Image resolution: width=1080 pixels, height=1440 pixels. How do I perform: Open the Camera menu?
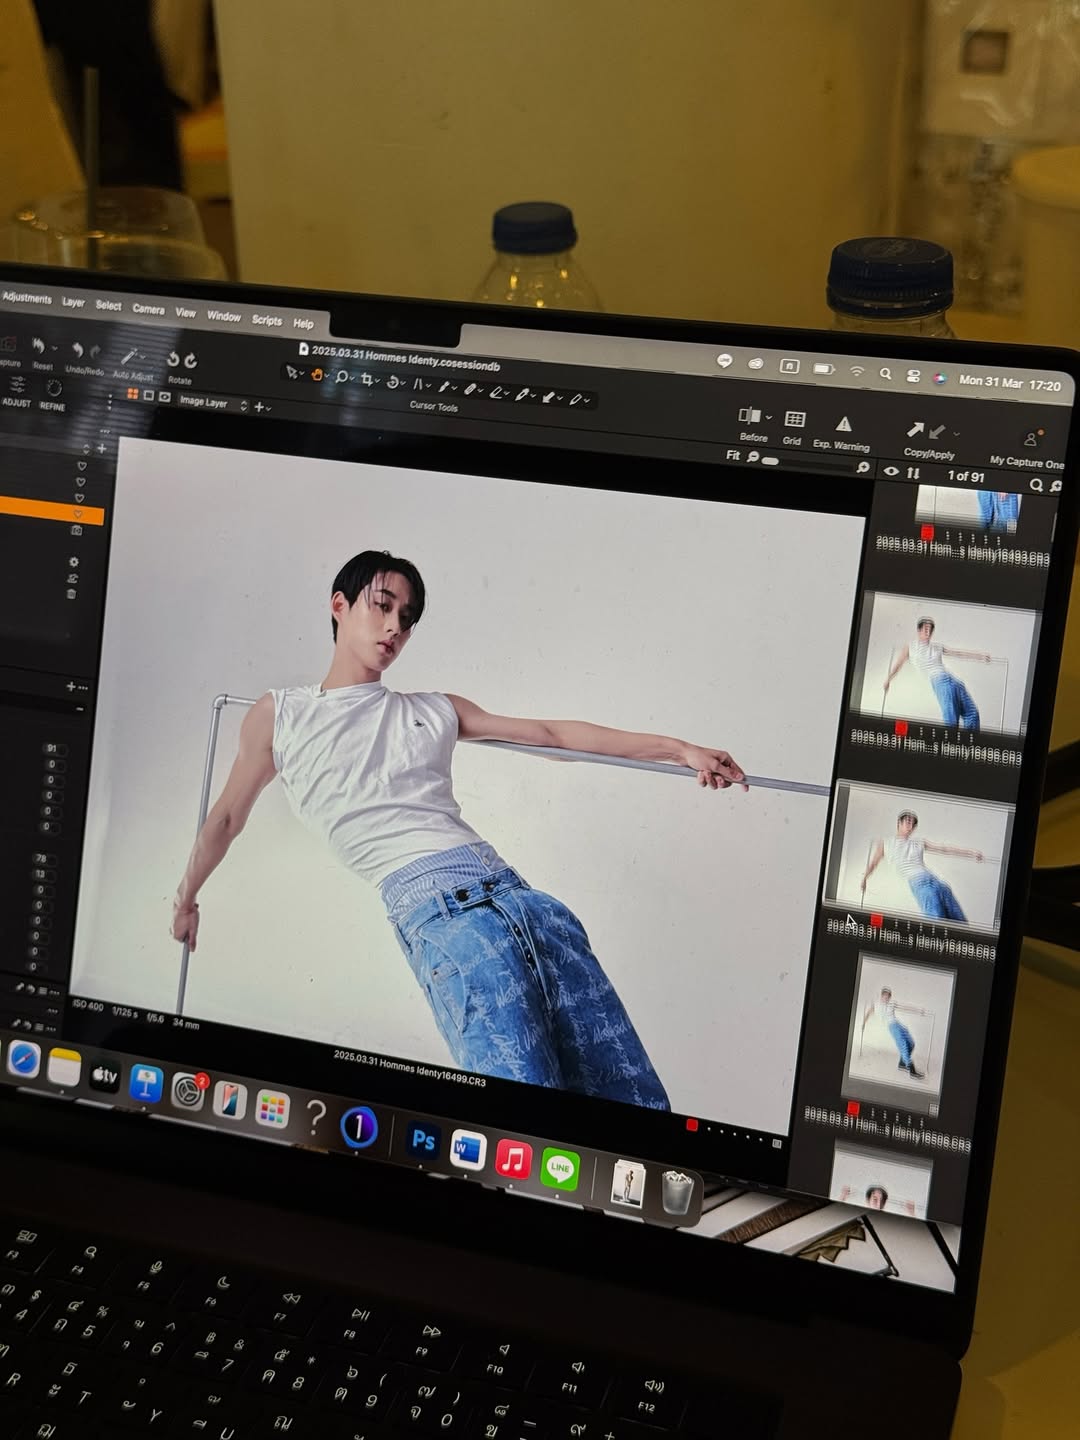[148, 309]
